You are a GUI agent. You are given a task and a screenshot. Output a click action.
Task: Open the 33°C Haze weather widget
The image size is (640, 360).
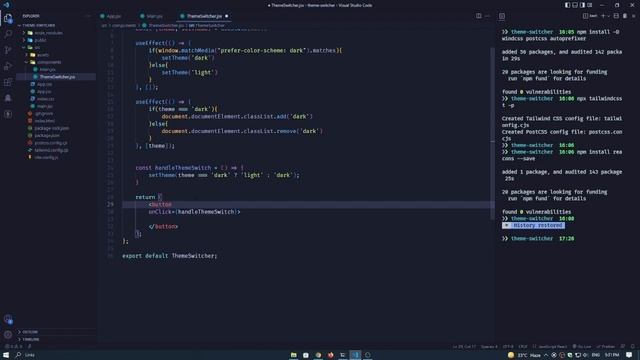(524, 355)
